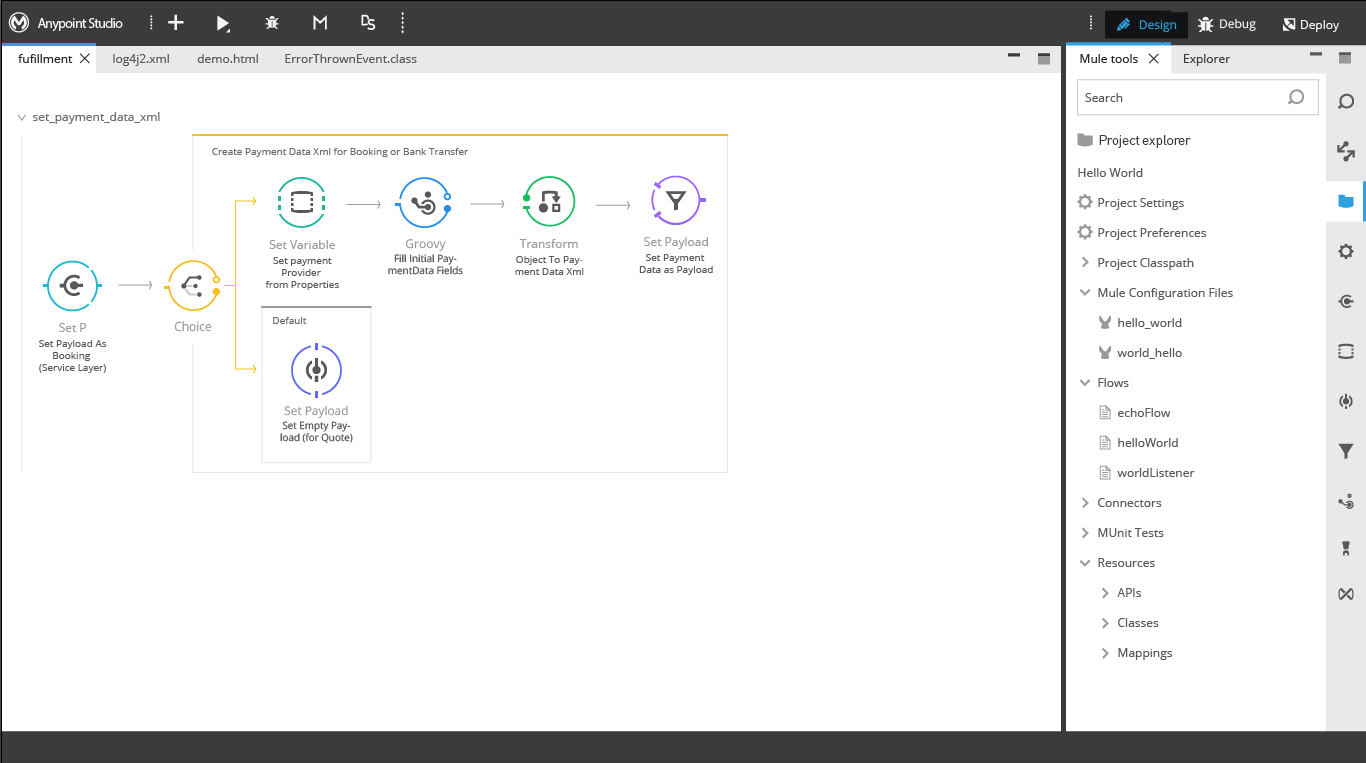This screenshot has width=1366, height=763.
Task: Collapse the Flows tree node
Action: point(1085,382)
